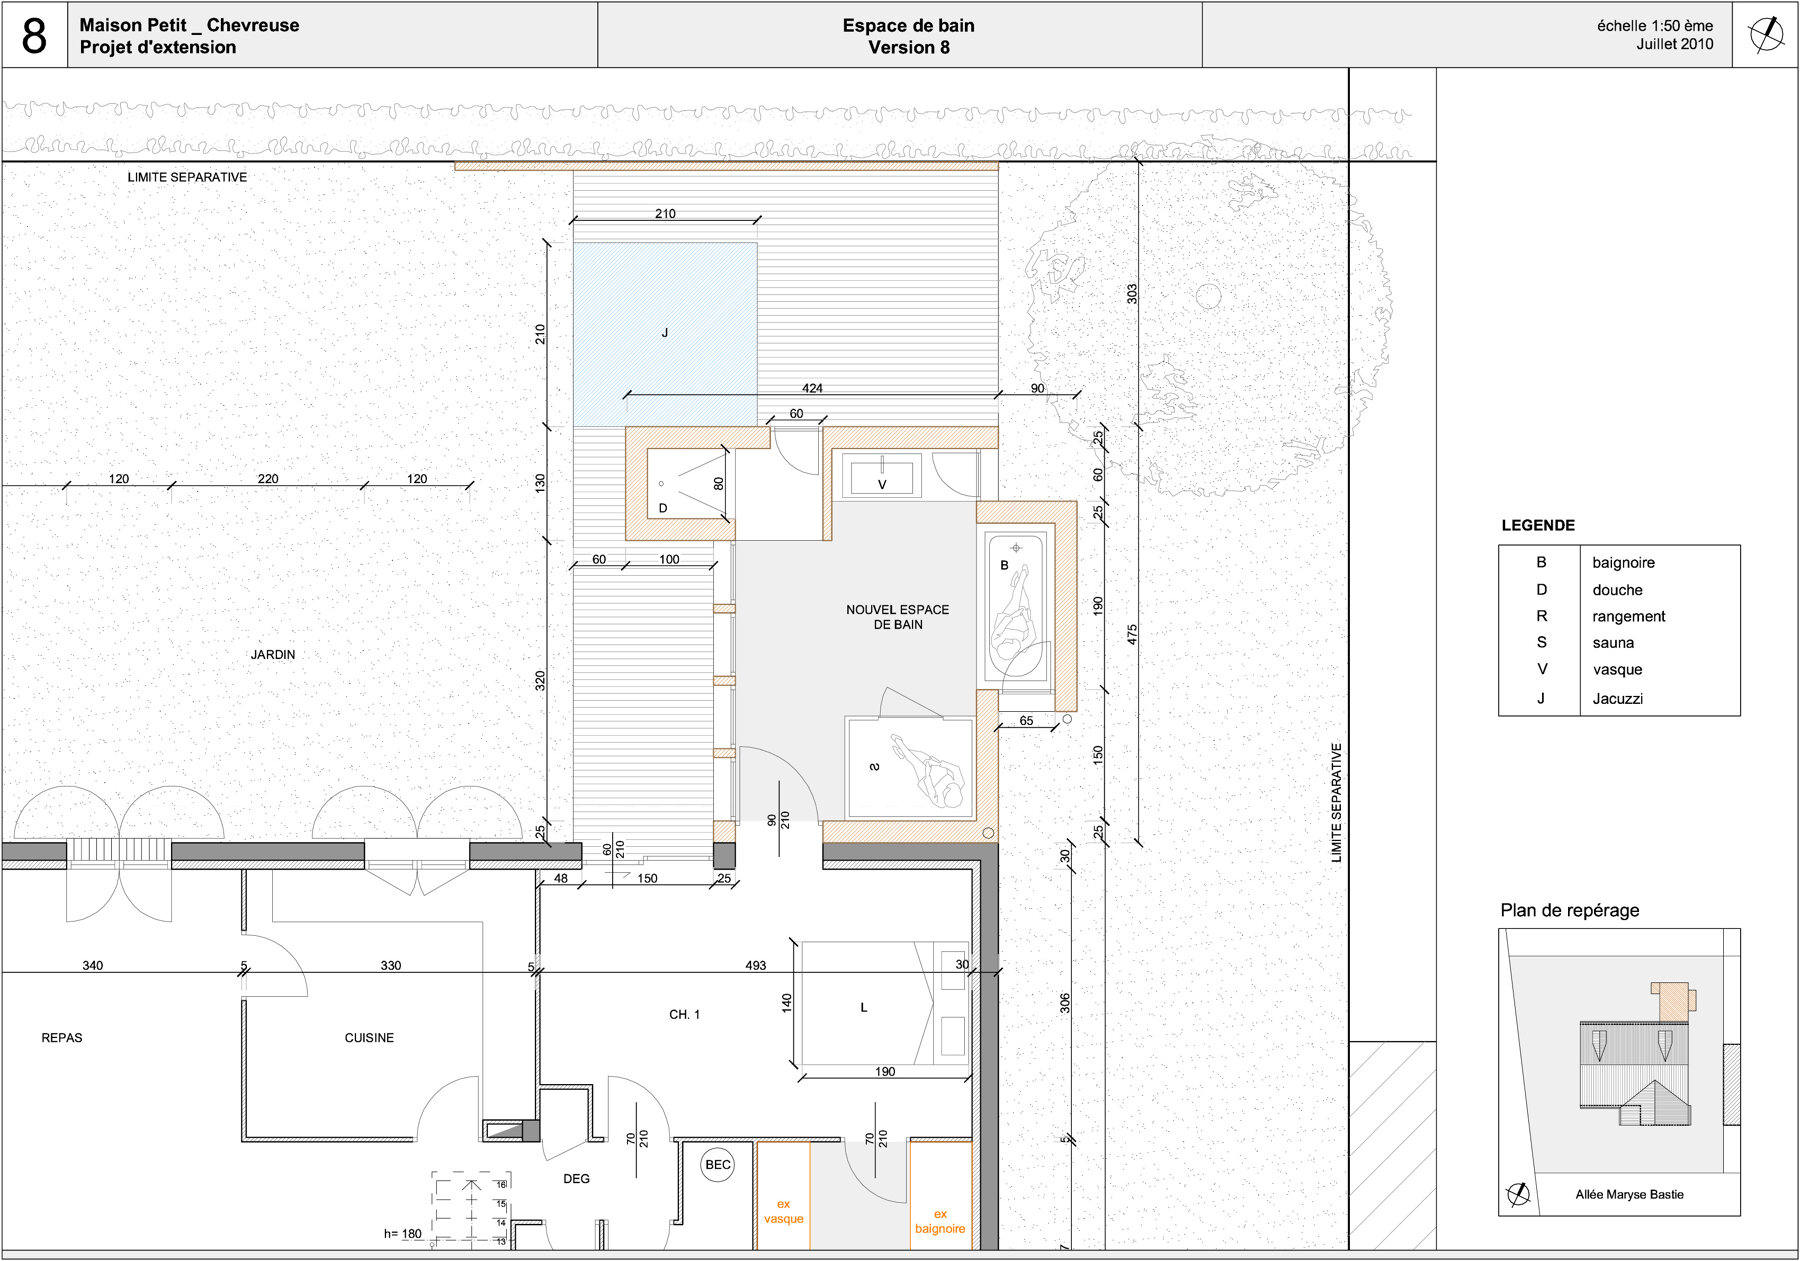Select the orange 'ex baignoire' label
This screenshot has width=1800, height=1261.
940,1221
